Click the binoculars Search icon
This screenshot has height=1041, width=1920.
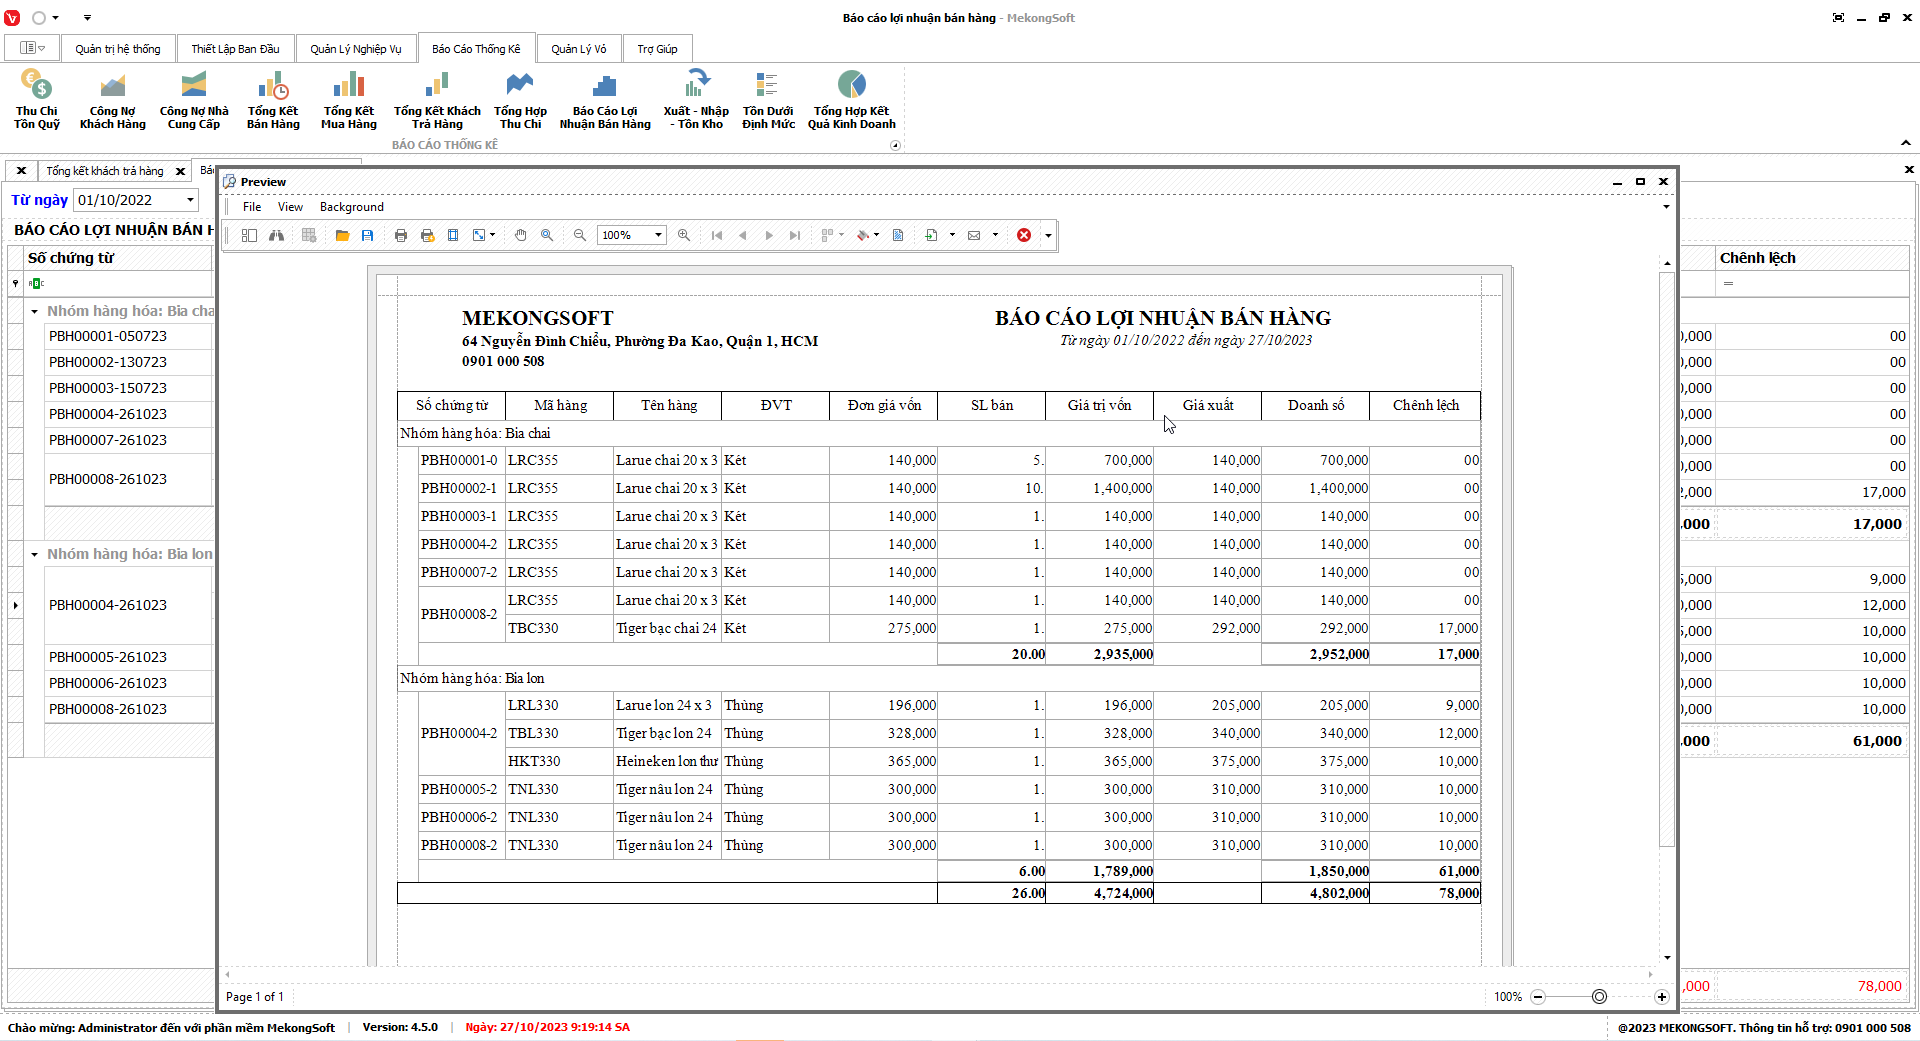[x=276, y=235]
